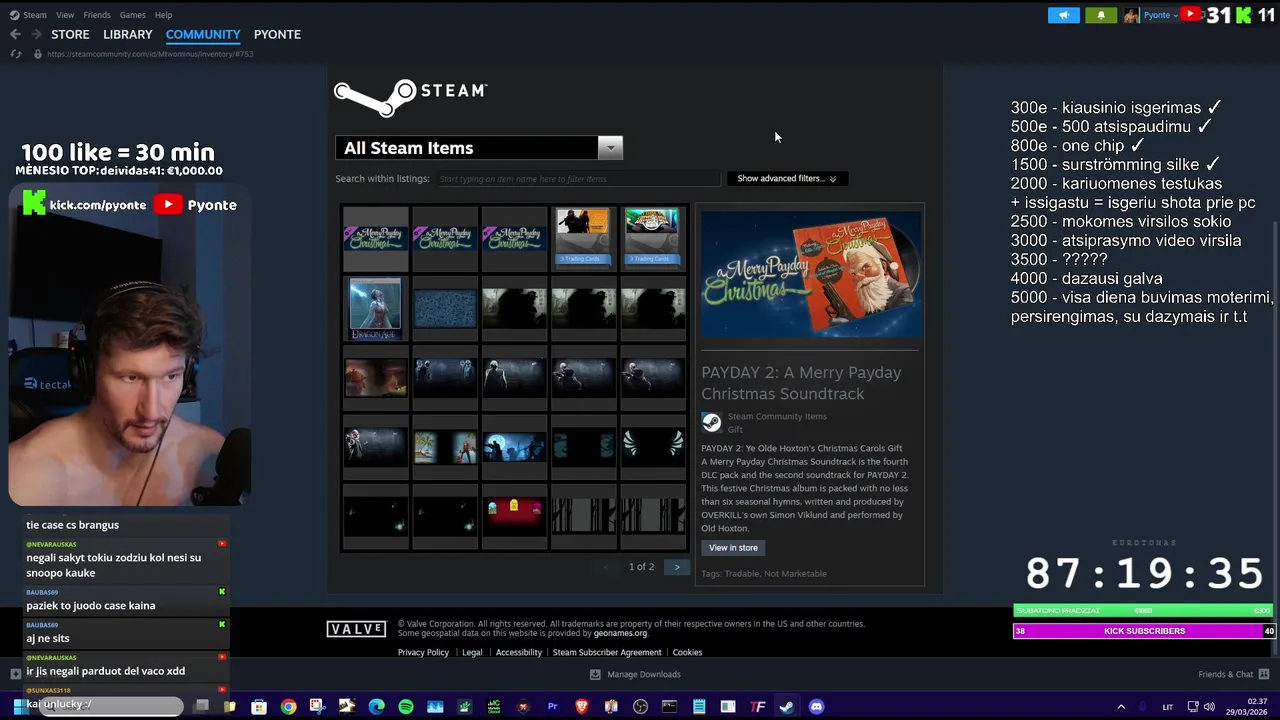
Task: Click the Steam URL address bar
Action: [x=150, y=54]
